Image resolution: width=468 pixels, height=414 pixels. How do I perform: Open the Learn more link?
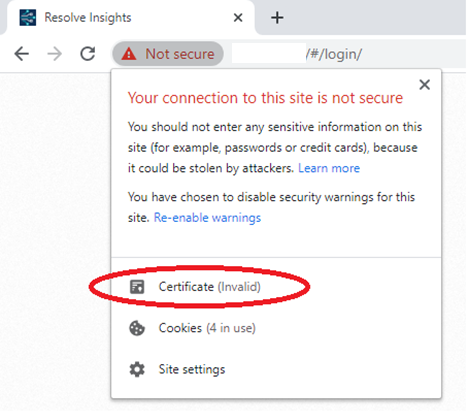point(329,168)
